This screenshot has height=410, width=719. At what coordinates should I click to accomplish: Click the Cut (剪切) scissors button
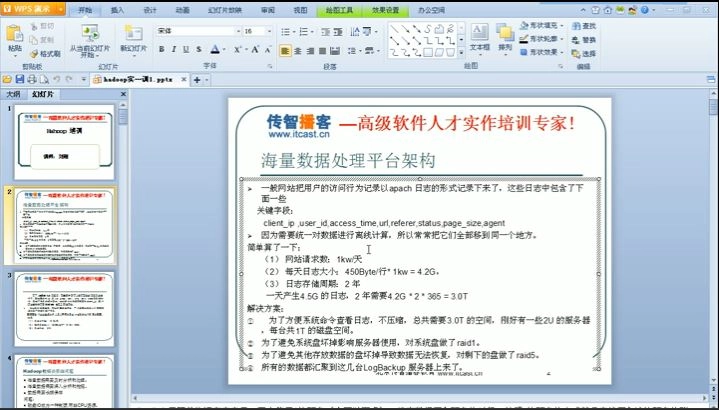(x=42, y=27)
